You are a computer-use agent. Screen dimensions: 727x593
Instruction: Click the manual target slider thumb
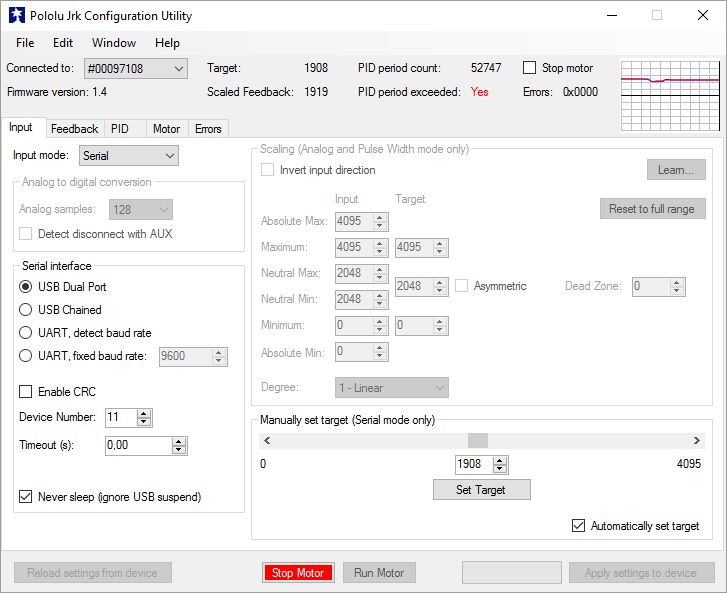tap(478, 441)
